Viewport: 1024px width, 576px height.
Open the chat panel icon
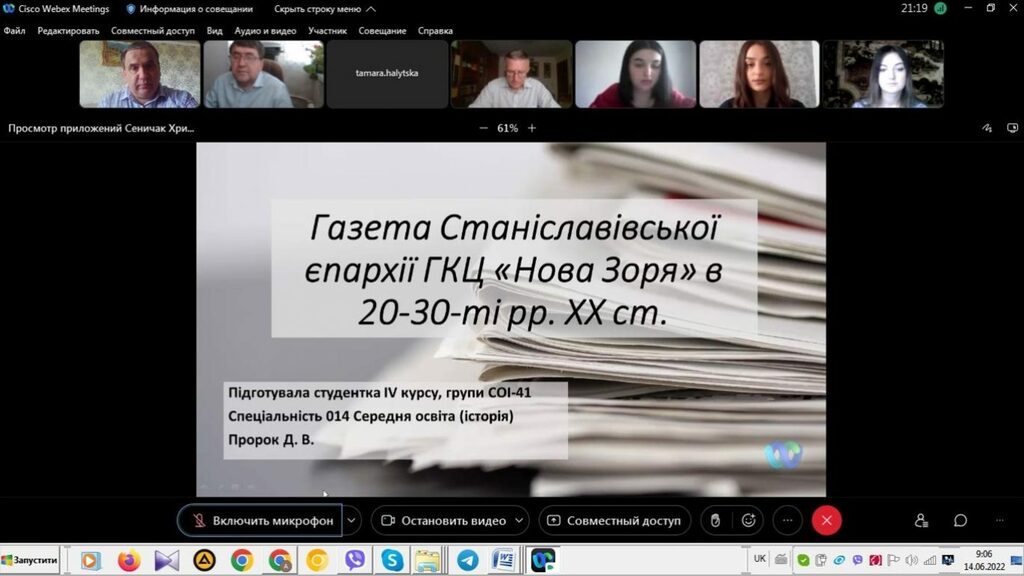pos(960,521)
